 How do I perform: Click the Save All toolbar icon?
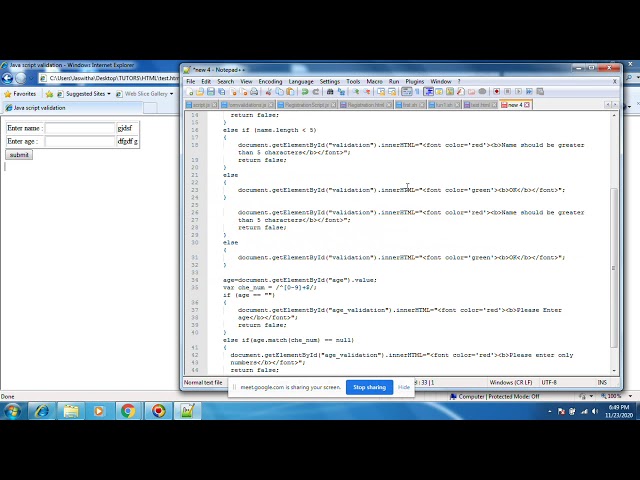(222, 92)
